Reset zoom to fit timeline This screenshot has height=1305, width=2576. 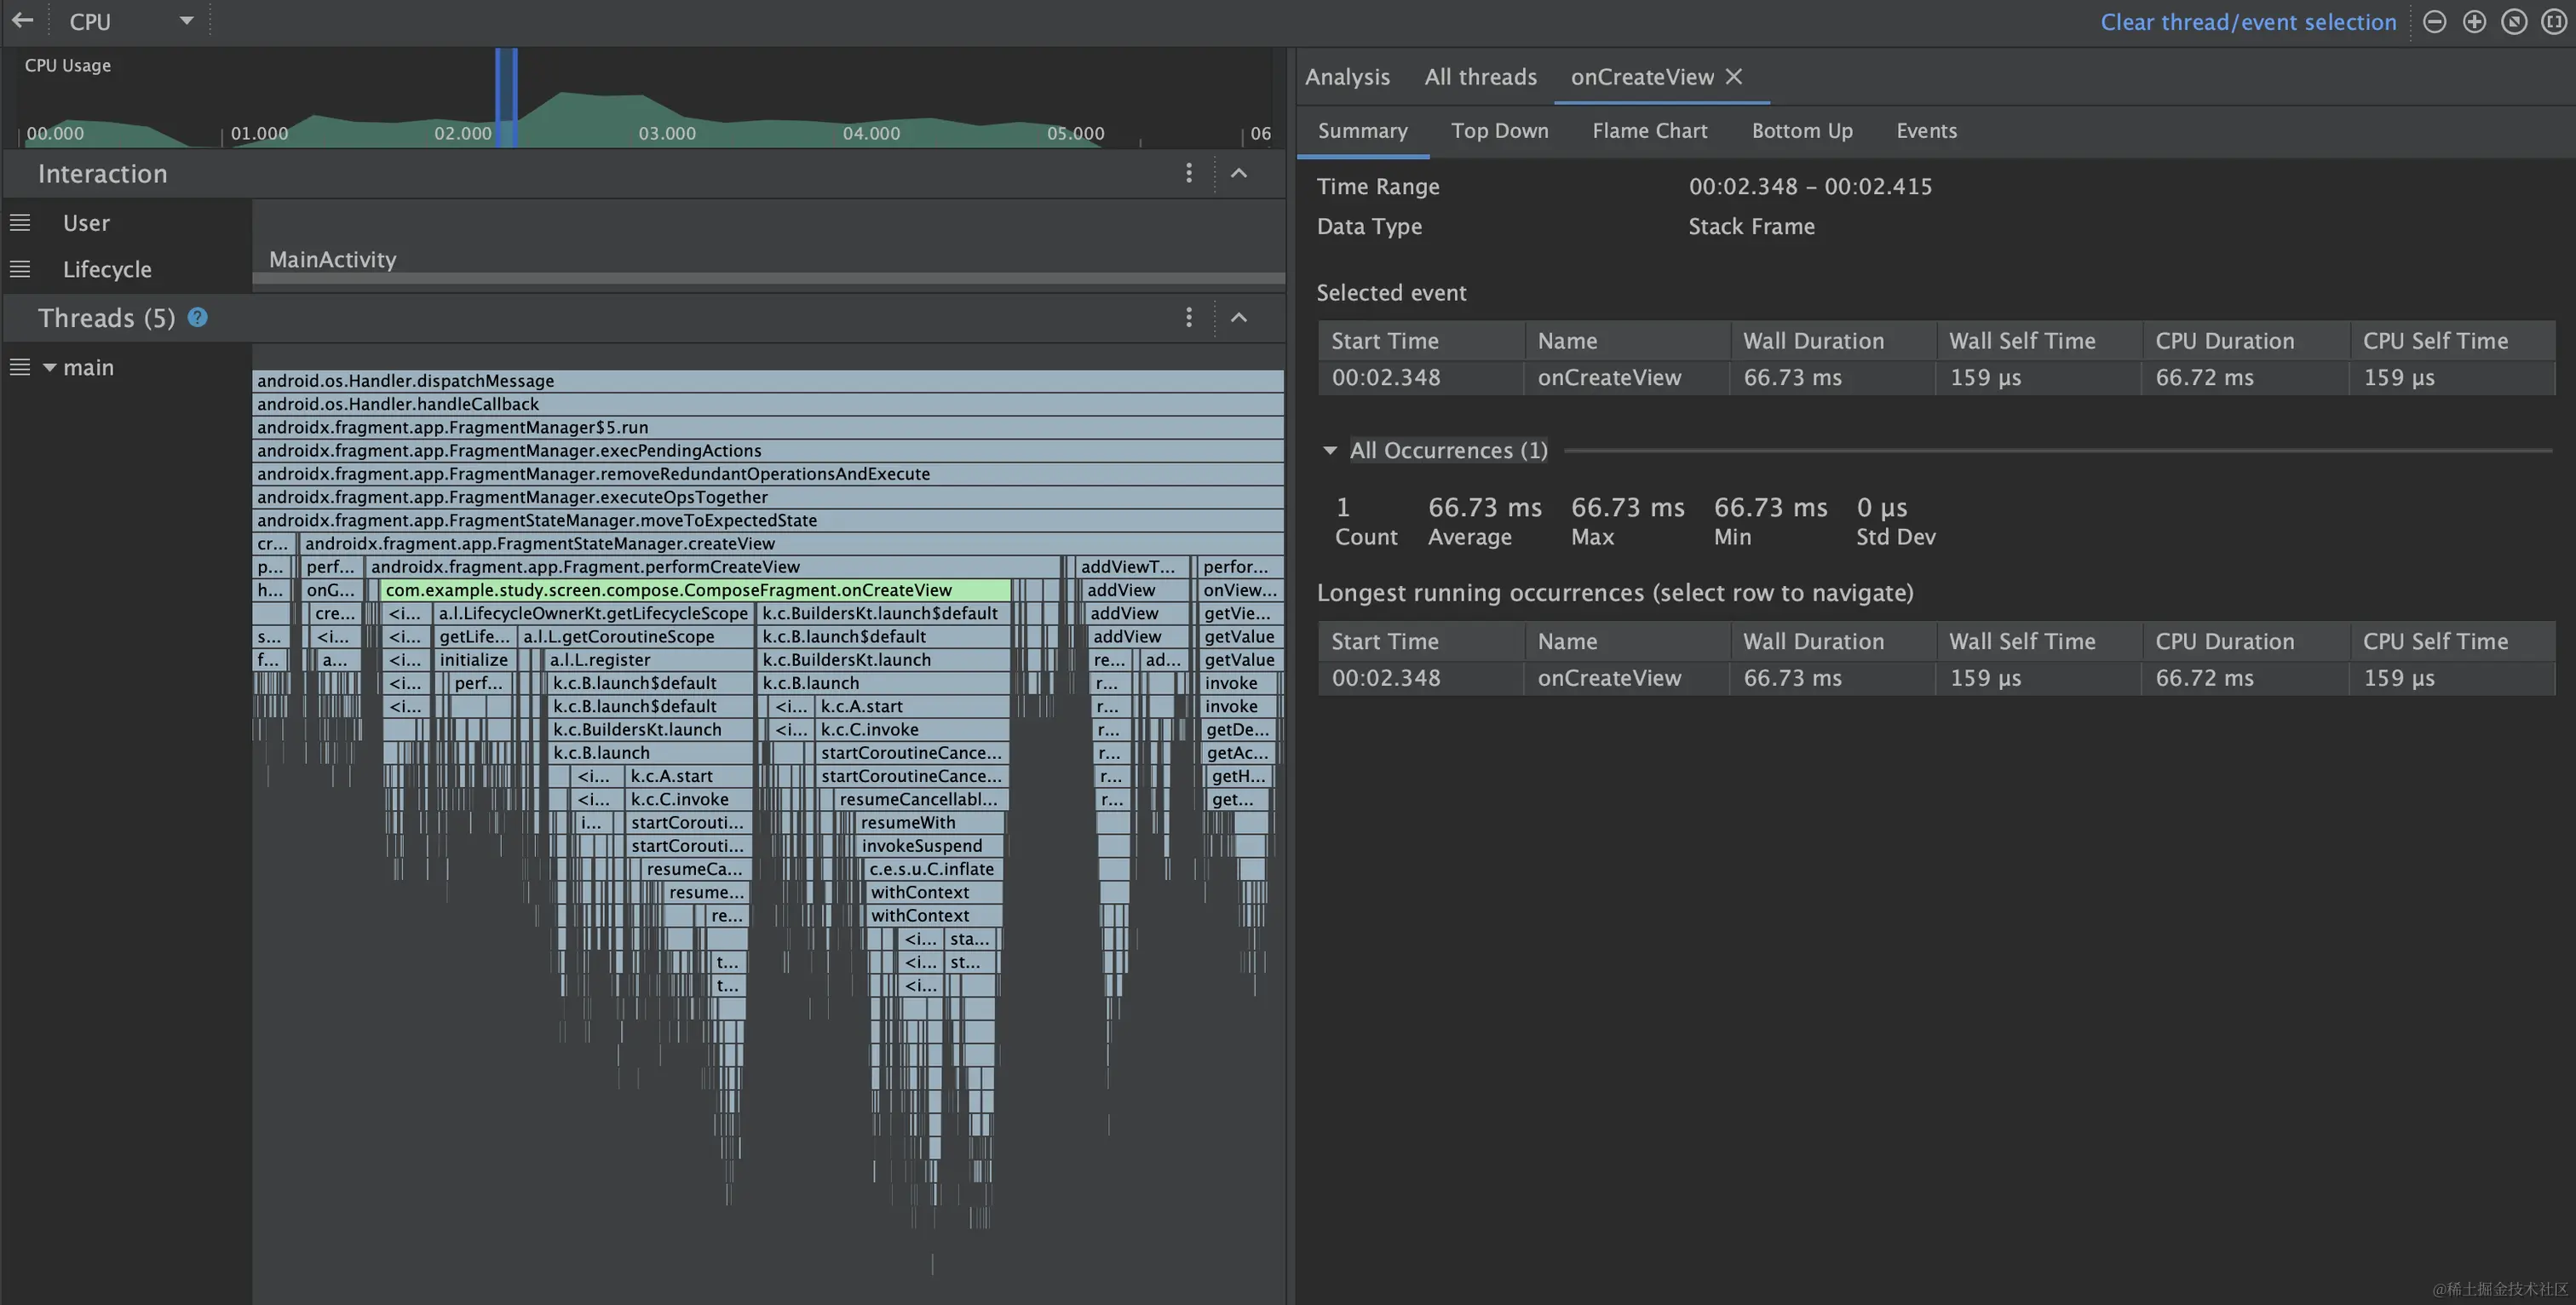click(2514, 22)
